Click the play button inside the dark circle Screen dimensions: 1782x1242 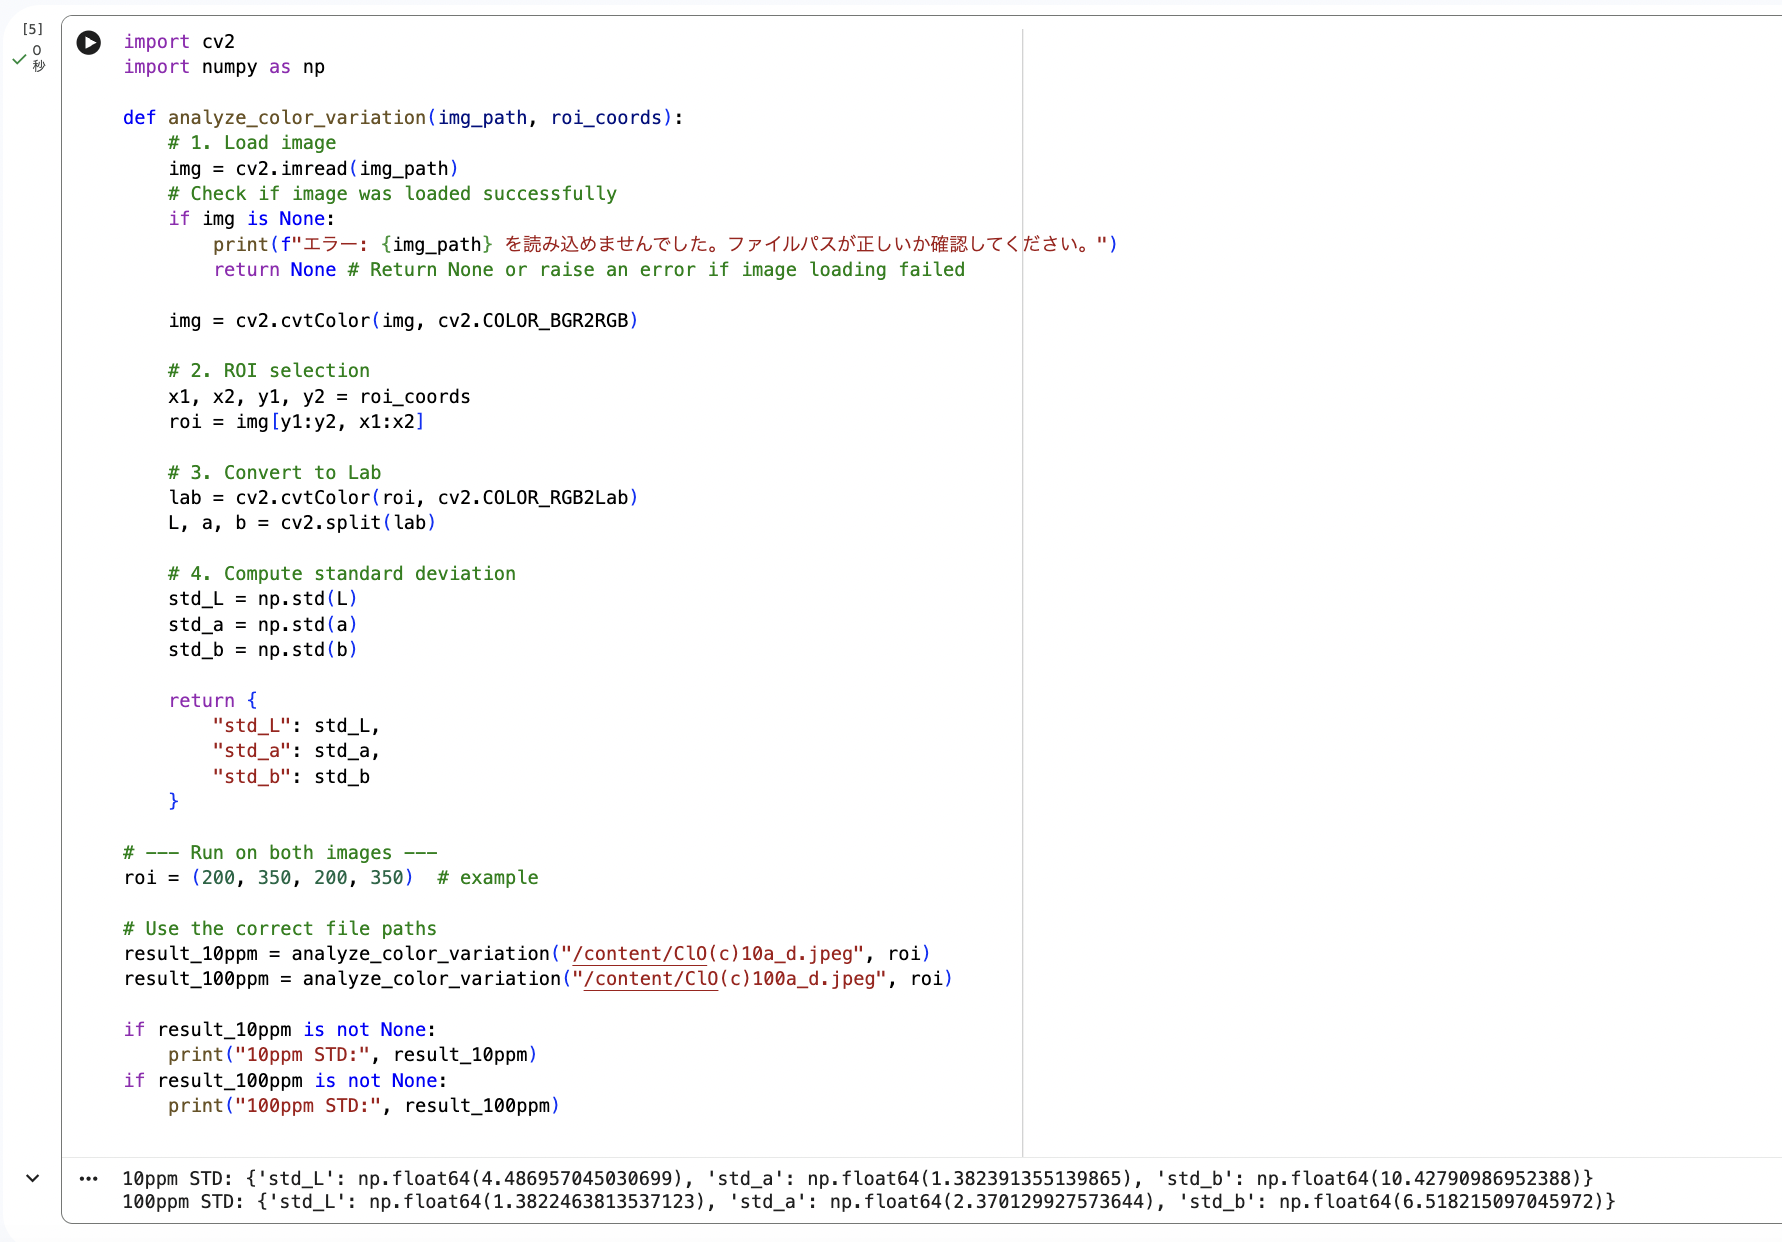88,42
